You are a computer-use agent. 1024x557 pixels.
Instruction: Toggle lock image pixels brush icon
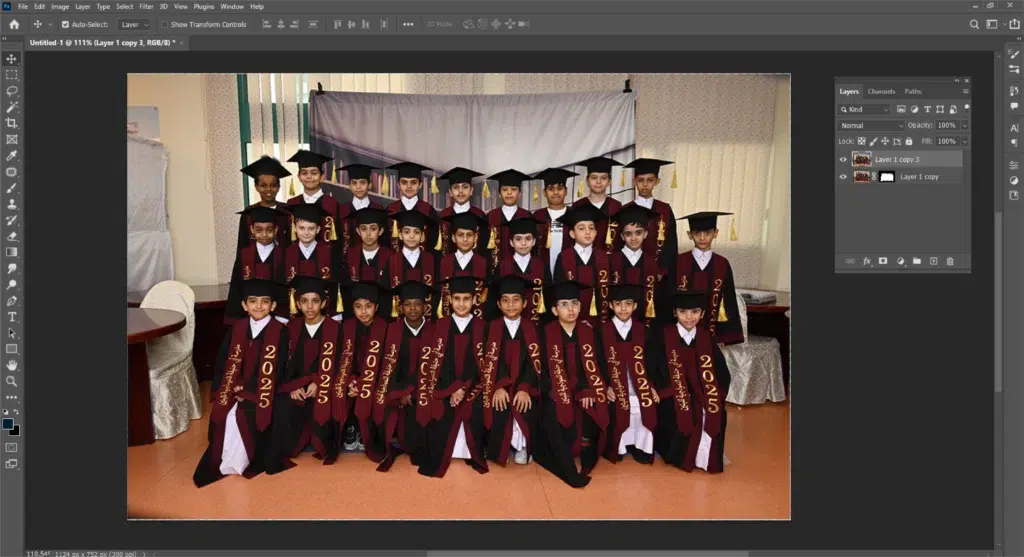click(874, 141)
